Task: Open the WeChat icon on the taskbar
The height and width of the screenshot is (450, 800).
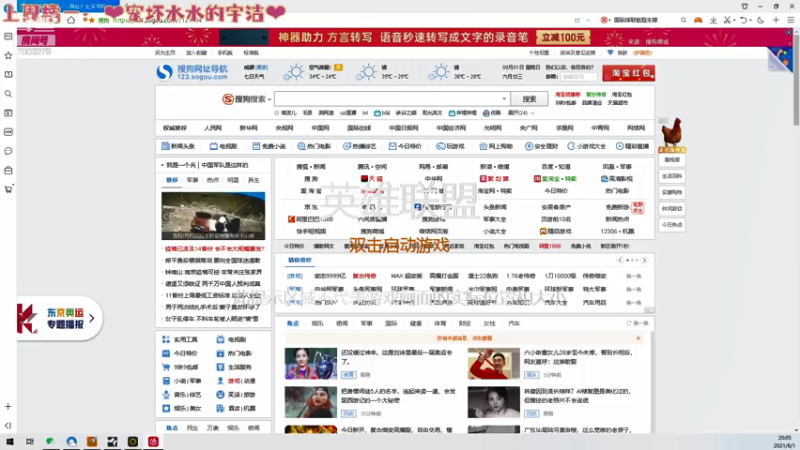Action: (x=49, y=441)
